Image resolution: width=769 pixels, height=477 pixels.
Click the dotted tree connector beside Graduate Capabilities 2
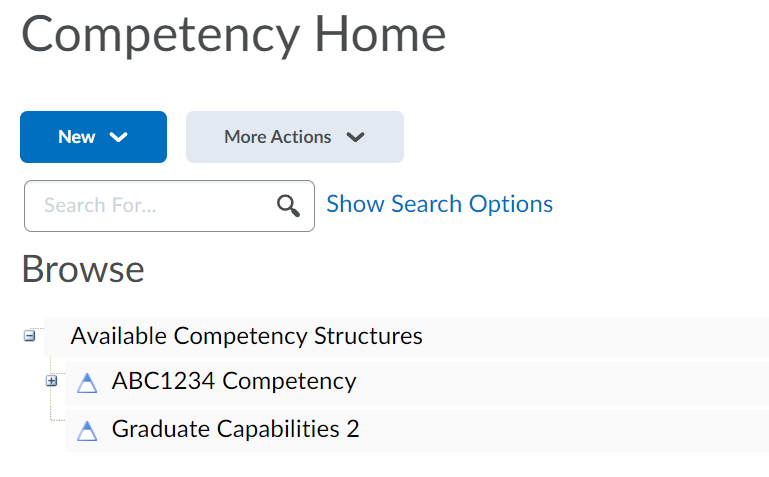(57, 414)
